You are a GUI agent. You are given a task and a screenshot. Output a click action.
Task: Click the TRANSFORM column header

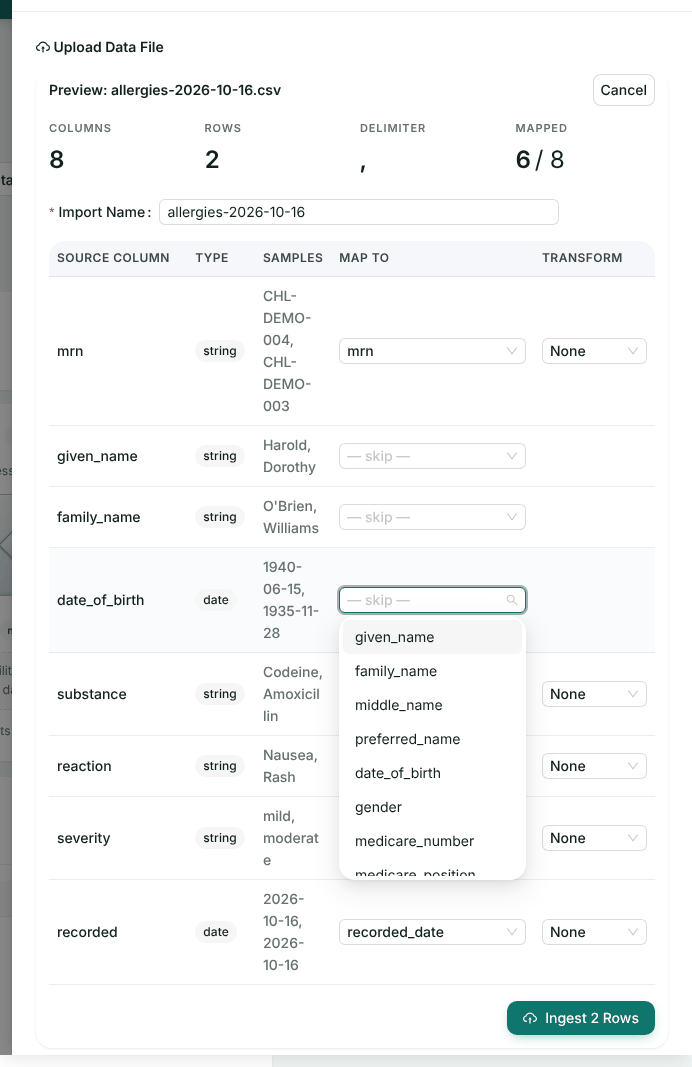point(582,258)
